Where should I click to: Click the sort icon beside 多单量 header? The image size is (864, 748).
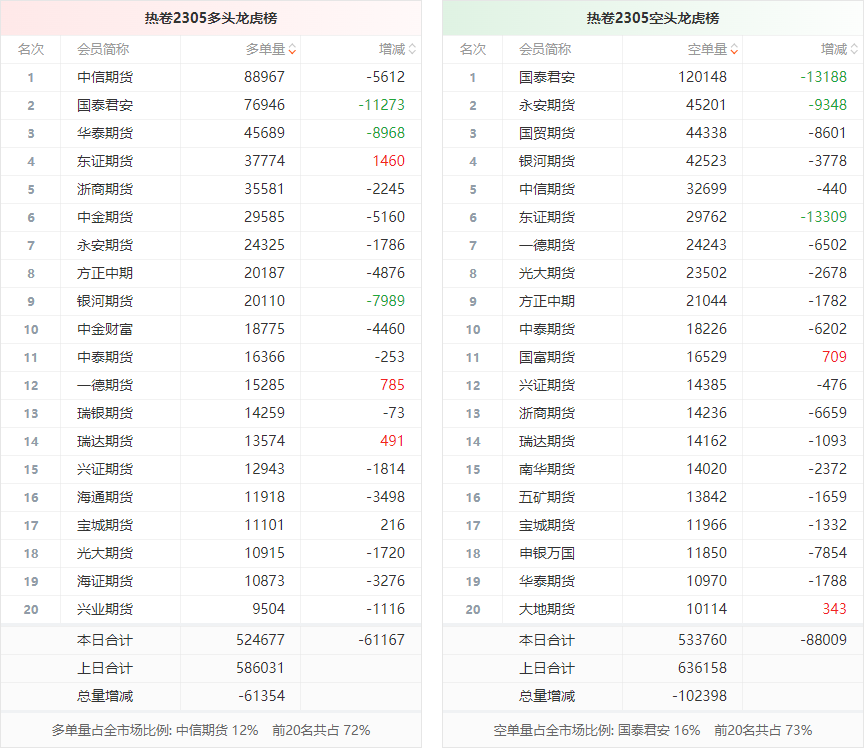click(292, 49)
